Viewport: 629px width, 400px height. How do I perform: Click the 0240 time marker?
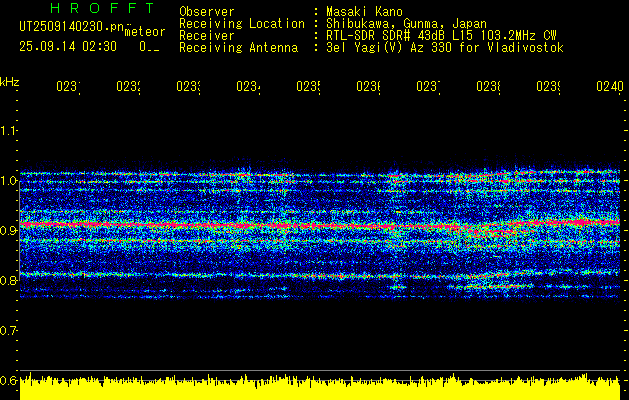tap(610, 86)
